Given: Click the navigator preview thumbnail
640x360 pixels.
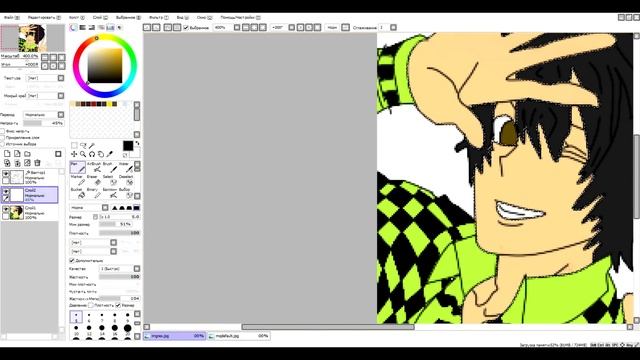Looking at the screenshot, I should click(33, 38).
